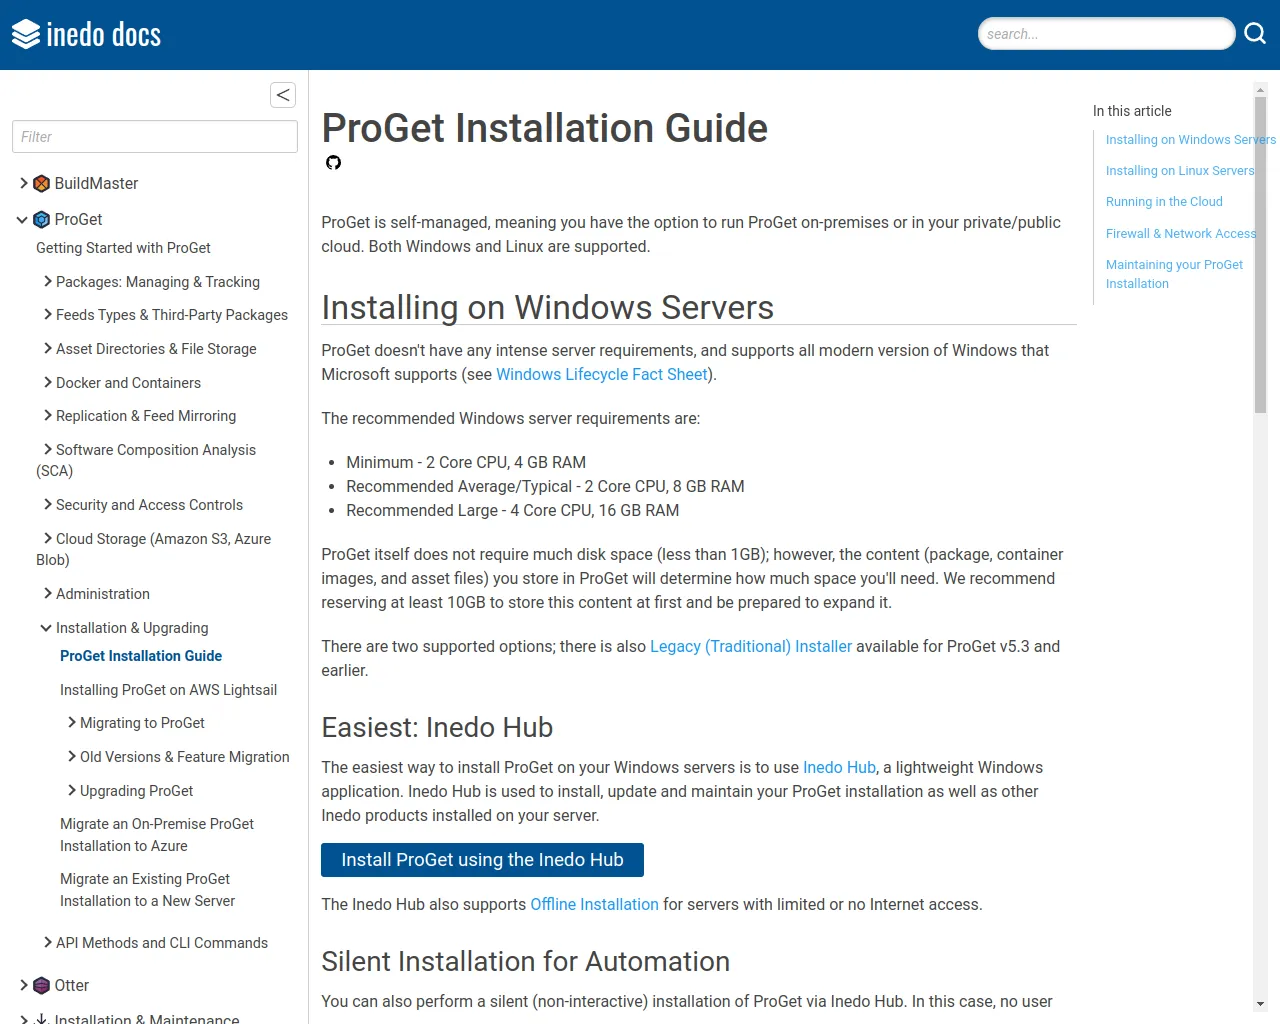Follow the Inedo Hub link
The height and width of the screenshot is (1024, 1280).
tap(839, 768)
